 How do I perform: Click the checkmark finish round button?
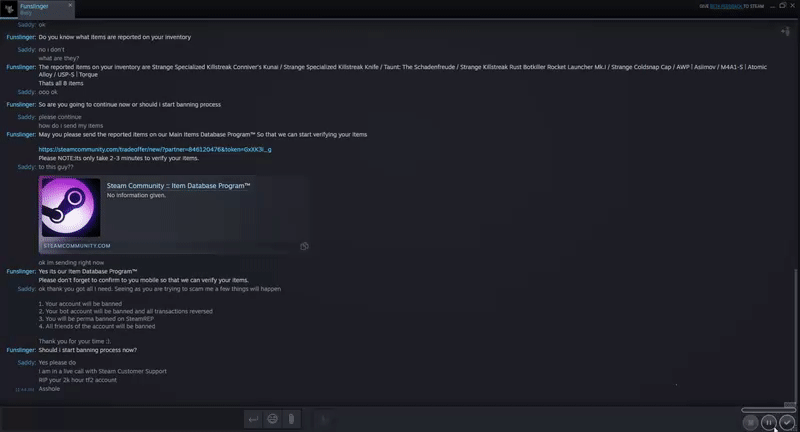pyautogui.click(x=787, y=422)
